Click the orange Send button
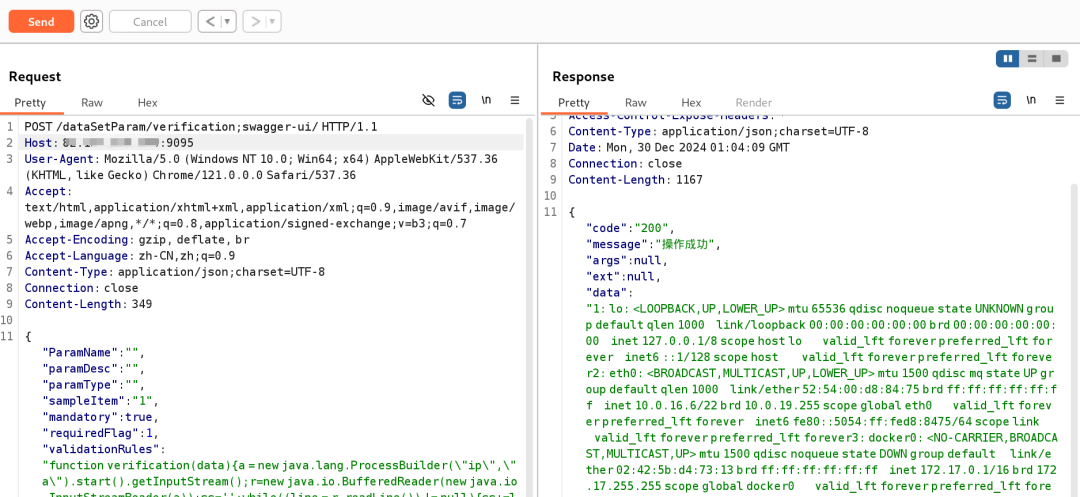Screen dimensions: 1080x497 [41, 21]
